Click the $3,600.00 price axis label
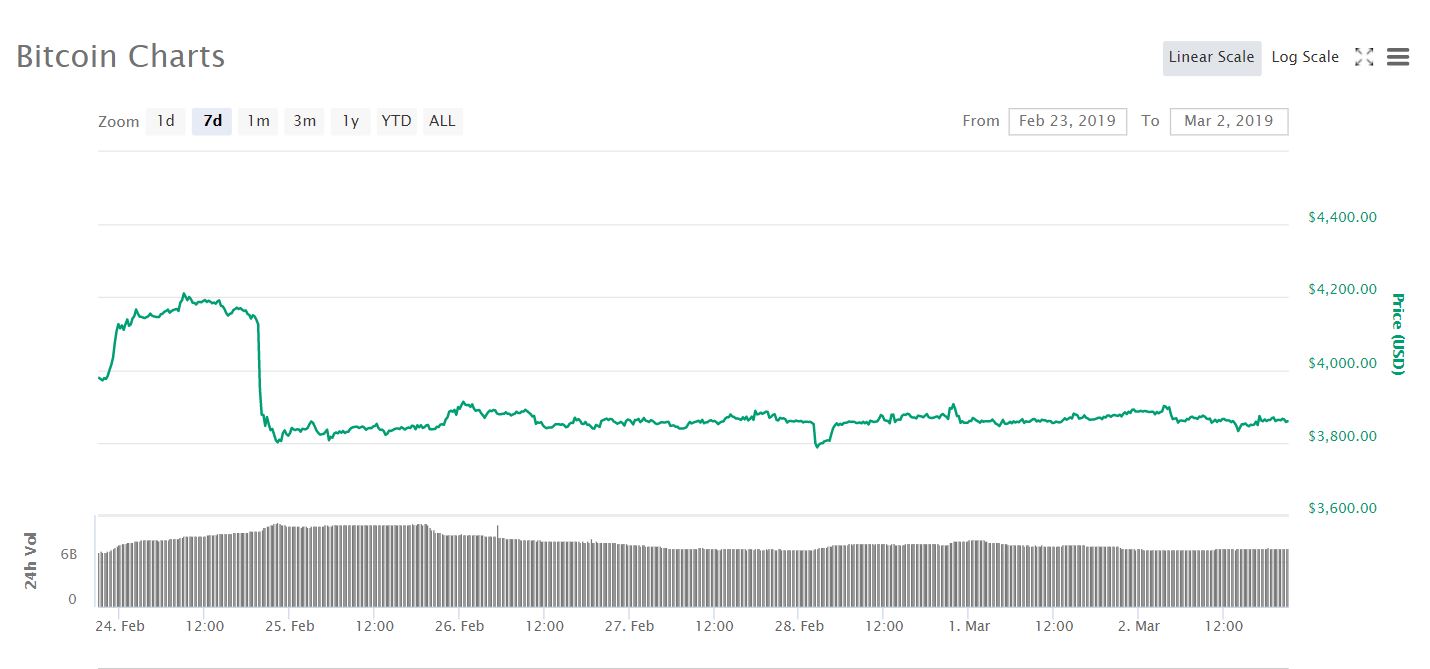1430x669 pixels. [x=1342, y=508]
